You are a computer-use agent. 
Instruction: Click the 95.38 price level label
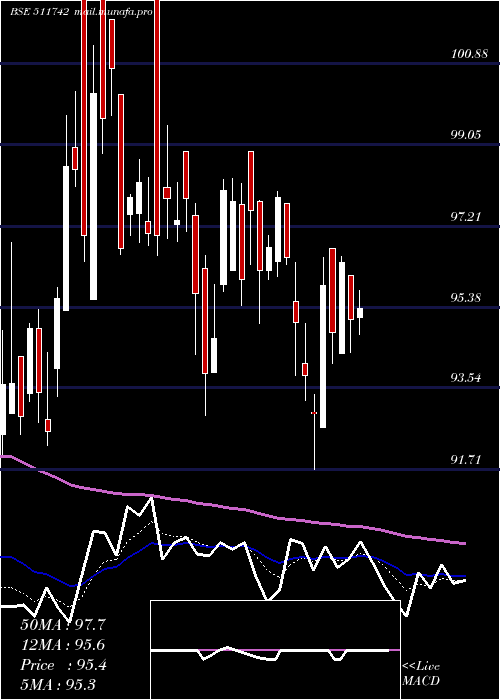click(x=466, y=298)
